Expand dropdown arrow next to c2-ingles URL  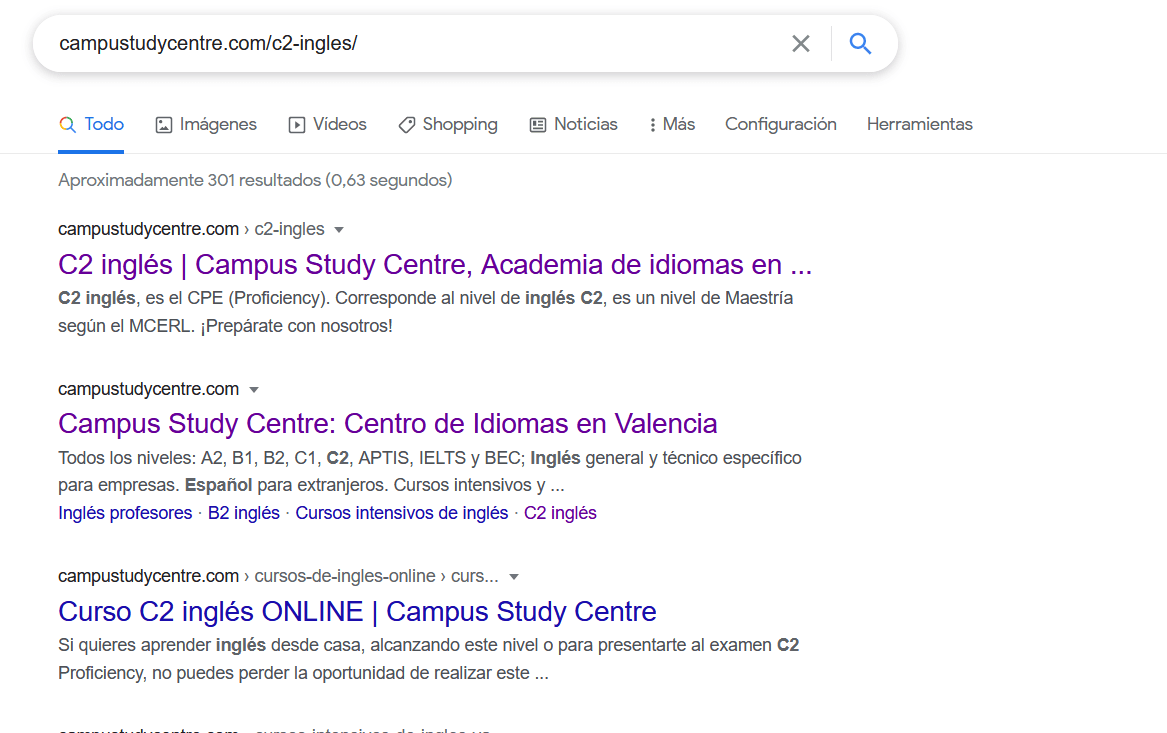339,230
